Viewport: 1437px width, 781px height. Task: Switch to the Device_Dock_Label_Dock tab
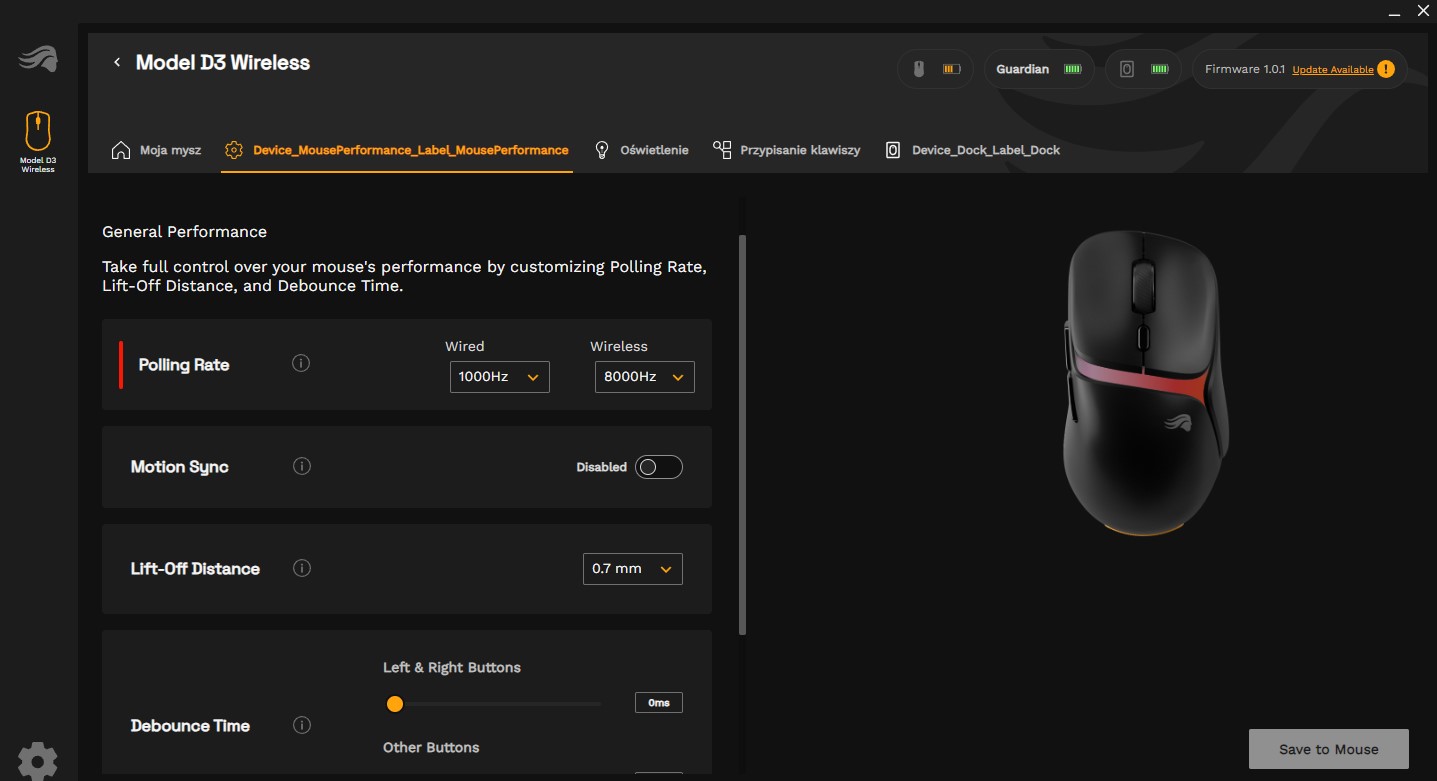[973, 150]
